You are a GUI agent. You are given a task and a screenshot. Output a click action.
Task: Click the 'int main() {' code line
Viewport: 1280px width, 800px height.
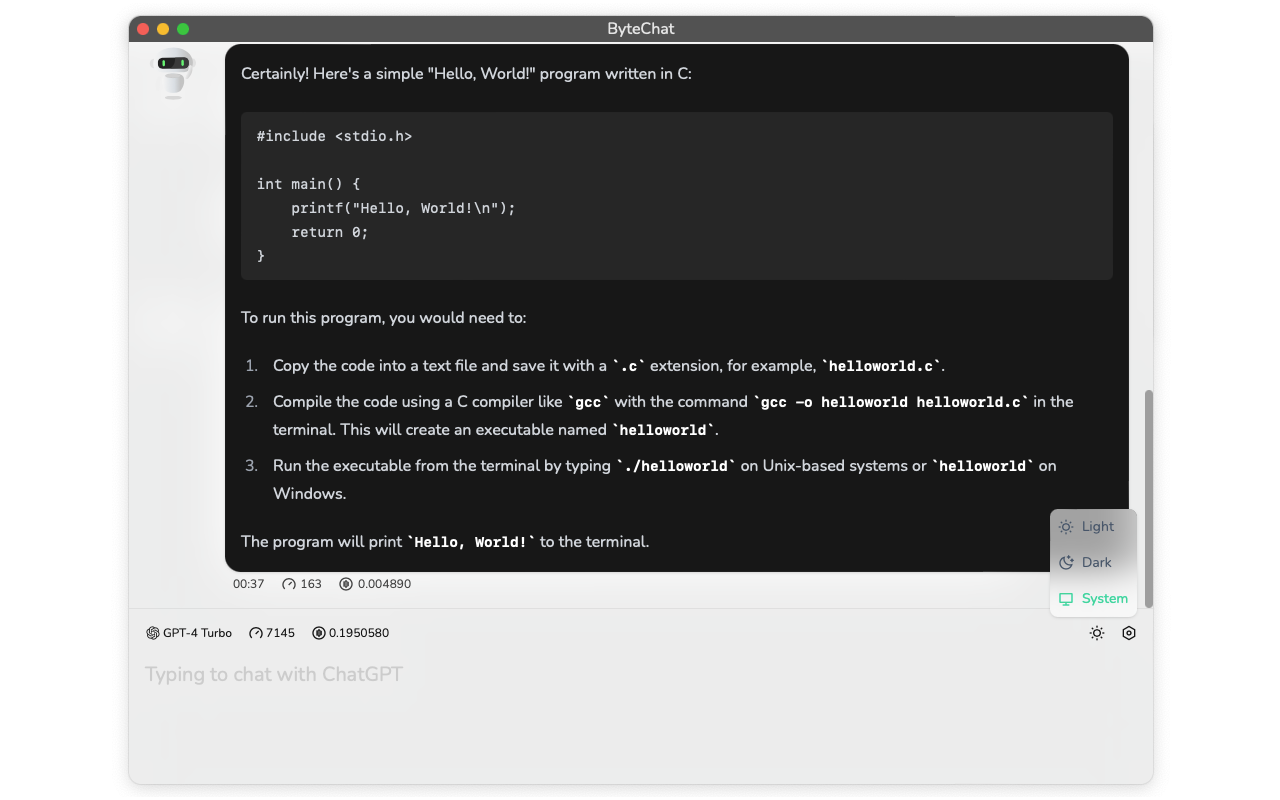[x=308, y=184]
